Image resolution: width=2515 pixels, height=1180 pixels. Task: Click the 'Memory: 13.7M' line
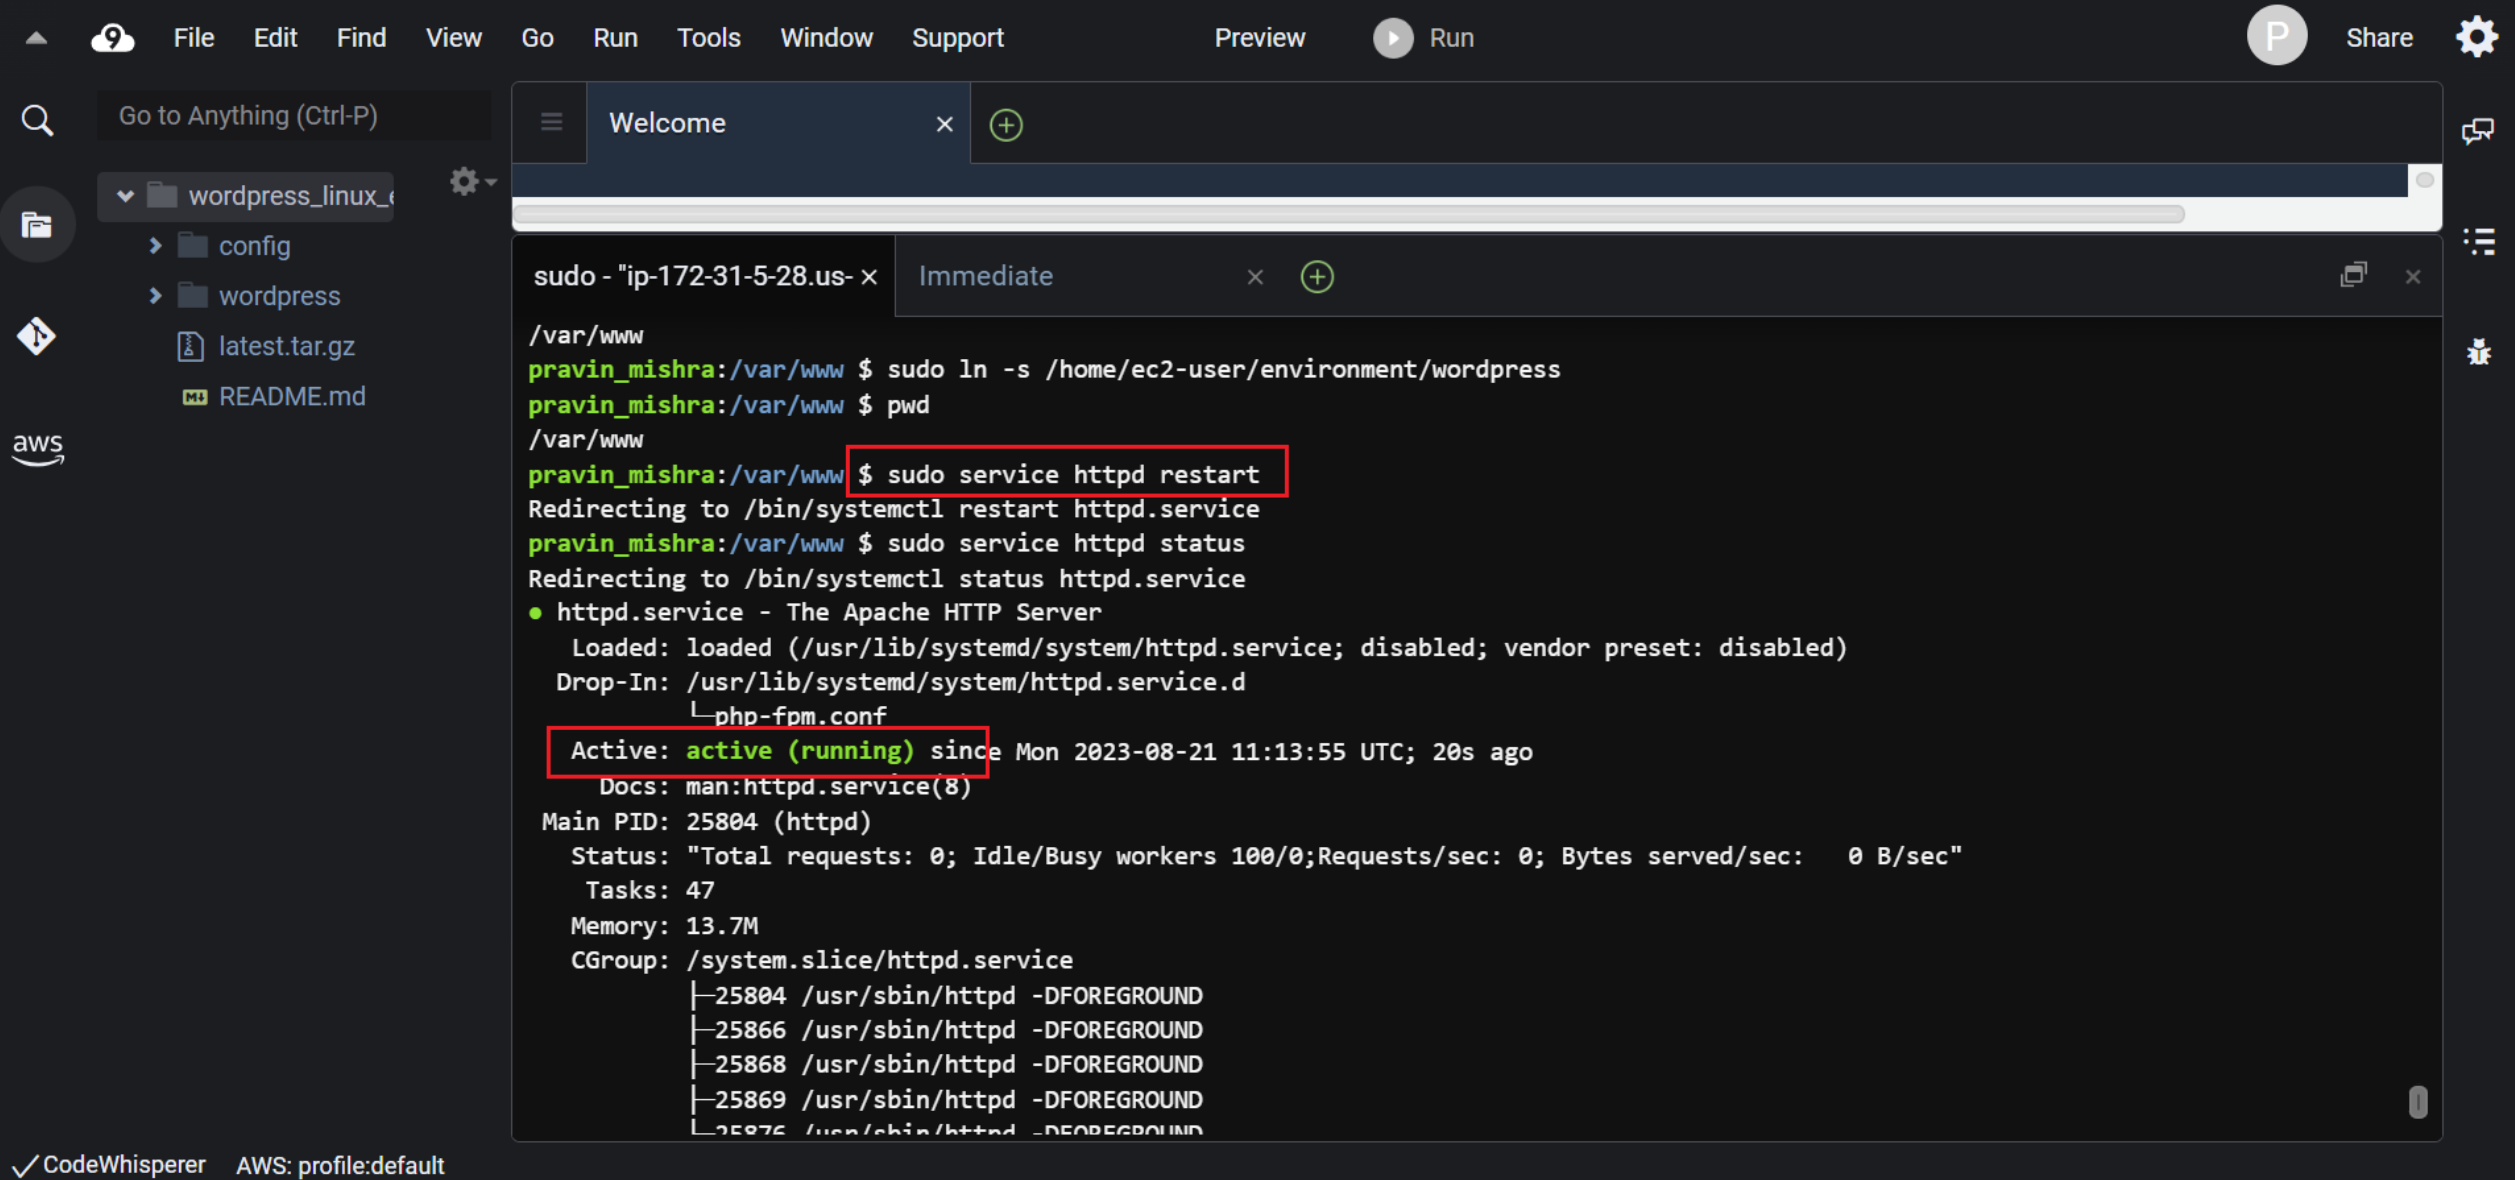(x=664, y=926)
